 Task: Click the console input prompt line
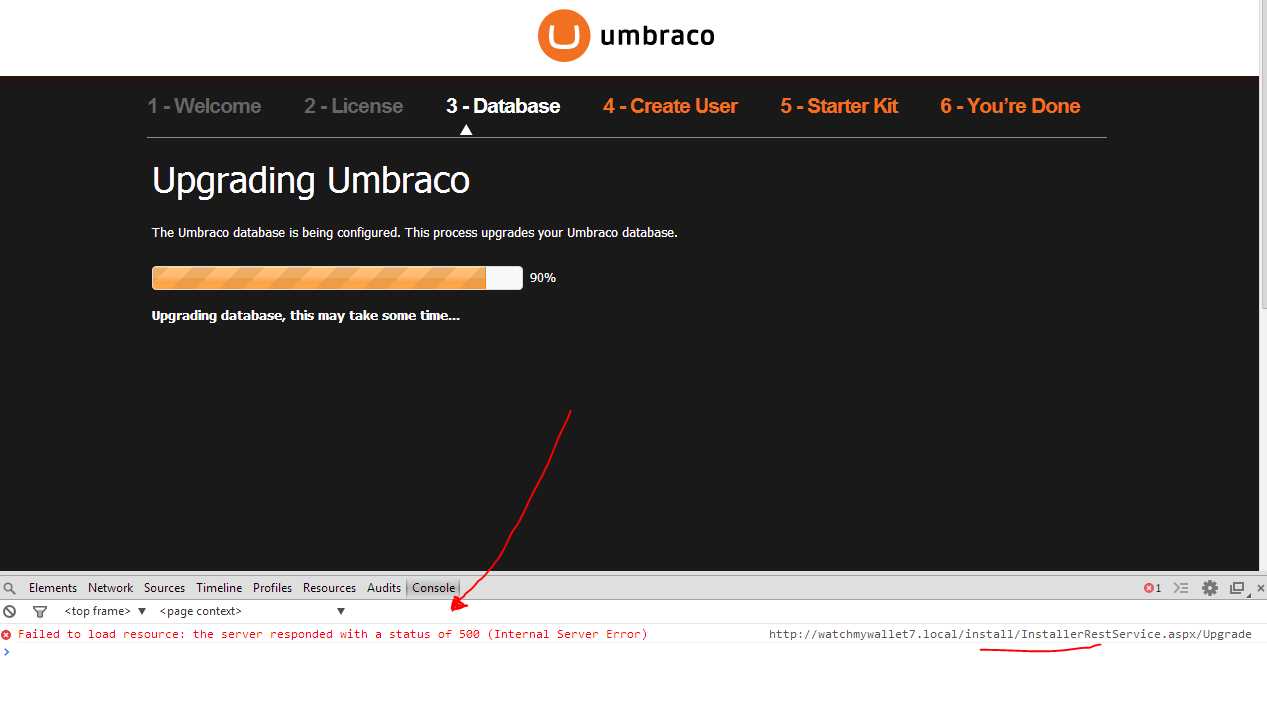[x=633, y=652]
